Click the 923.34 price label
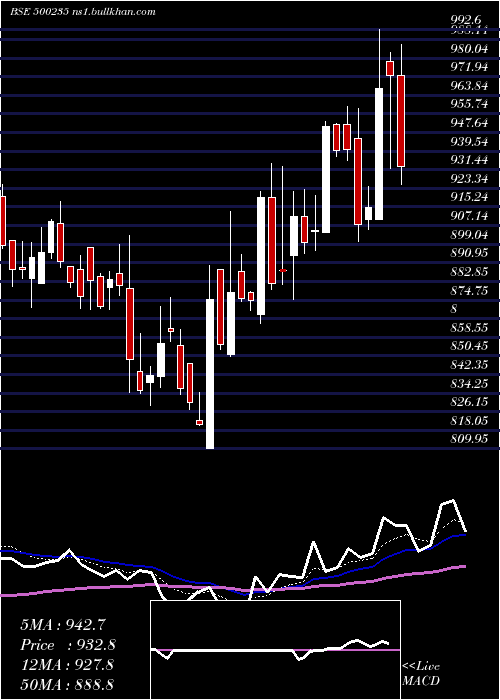The image size is (500, 700). coord(469,179)
